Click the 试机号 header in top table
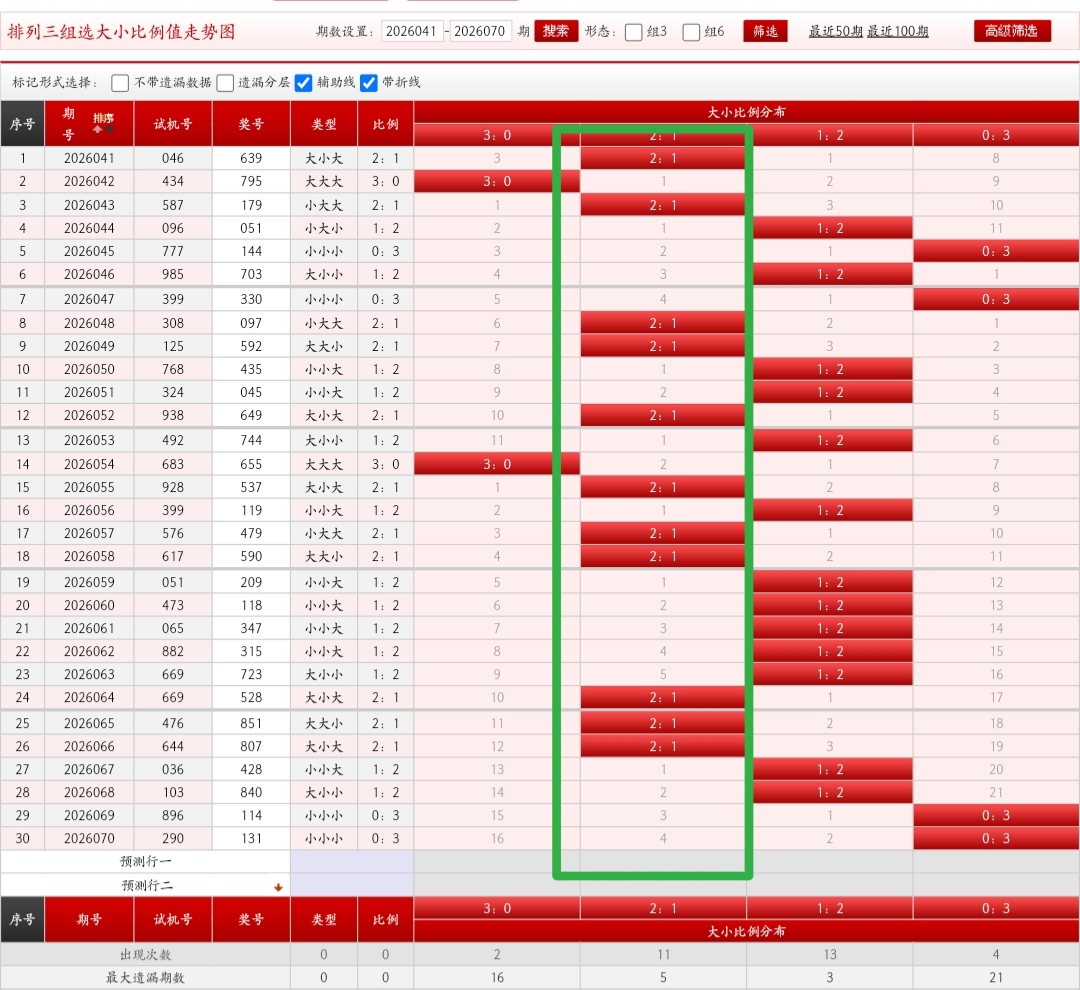 [173, 124]
